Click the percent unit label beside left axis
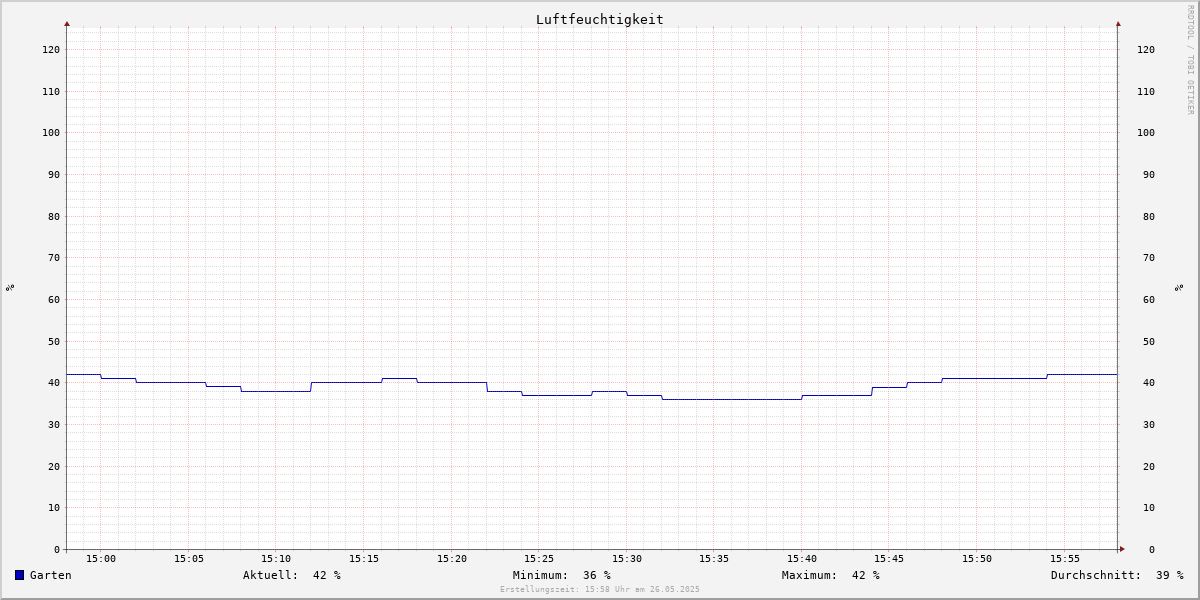Screen dimensions: 1200x600 tap(10, 288)
